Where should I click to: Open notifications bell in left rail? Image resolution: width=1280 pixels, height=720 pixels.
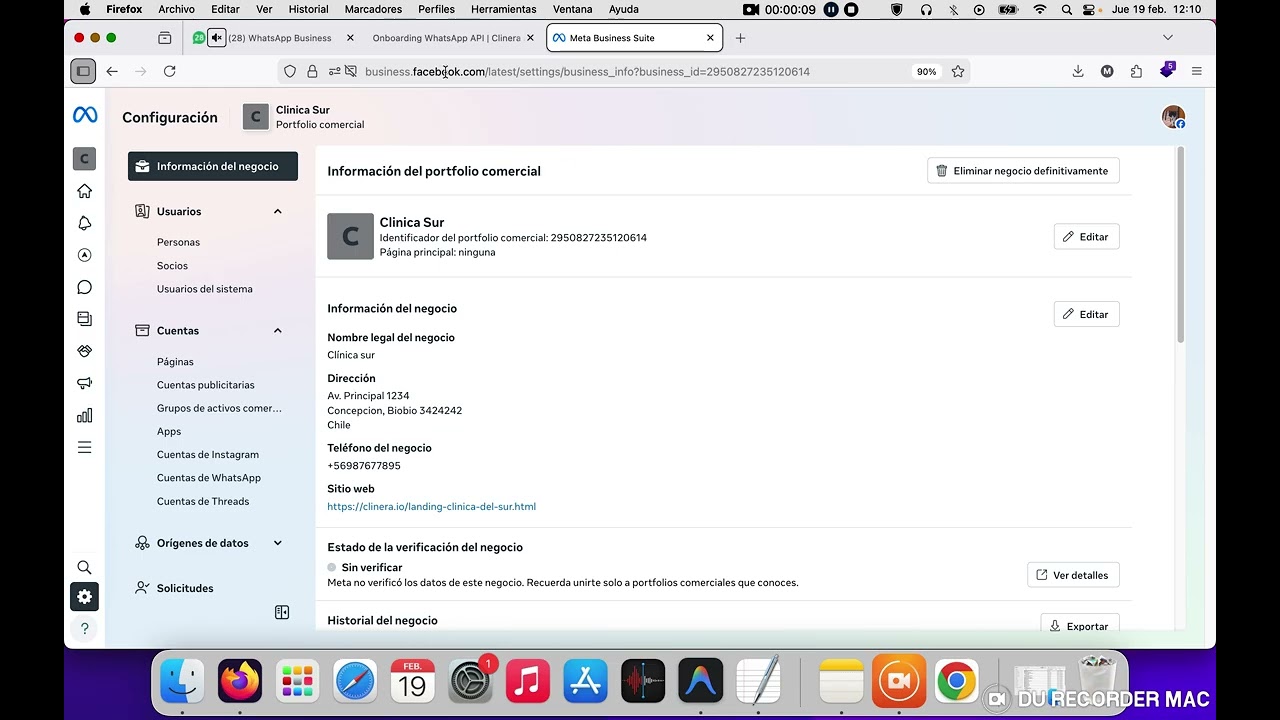pos(85,223)
